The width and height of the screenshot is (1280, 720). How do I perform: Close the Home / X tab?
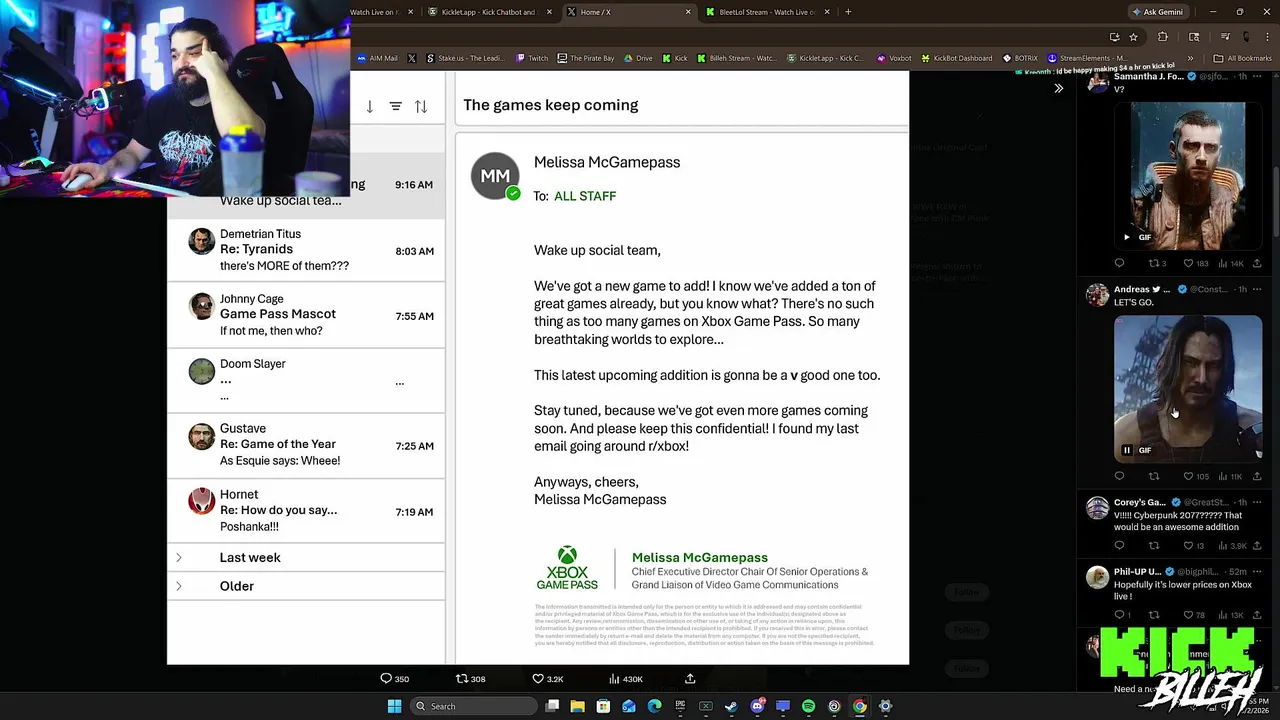point(688,12)
